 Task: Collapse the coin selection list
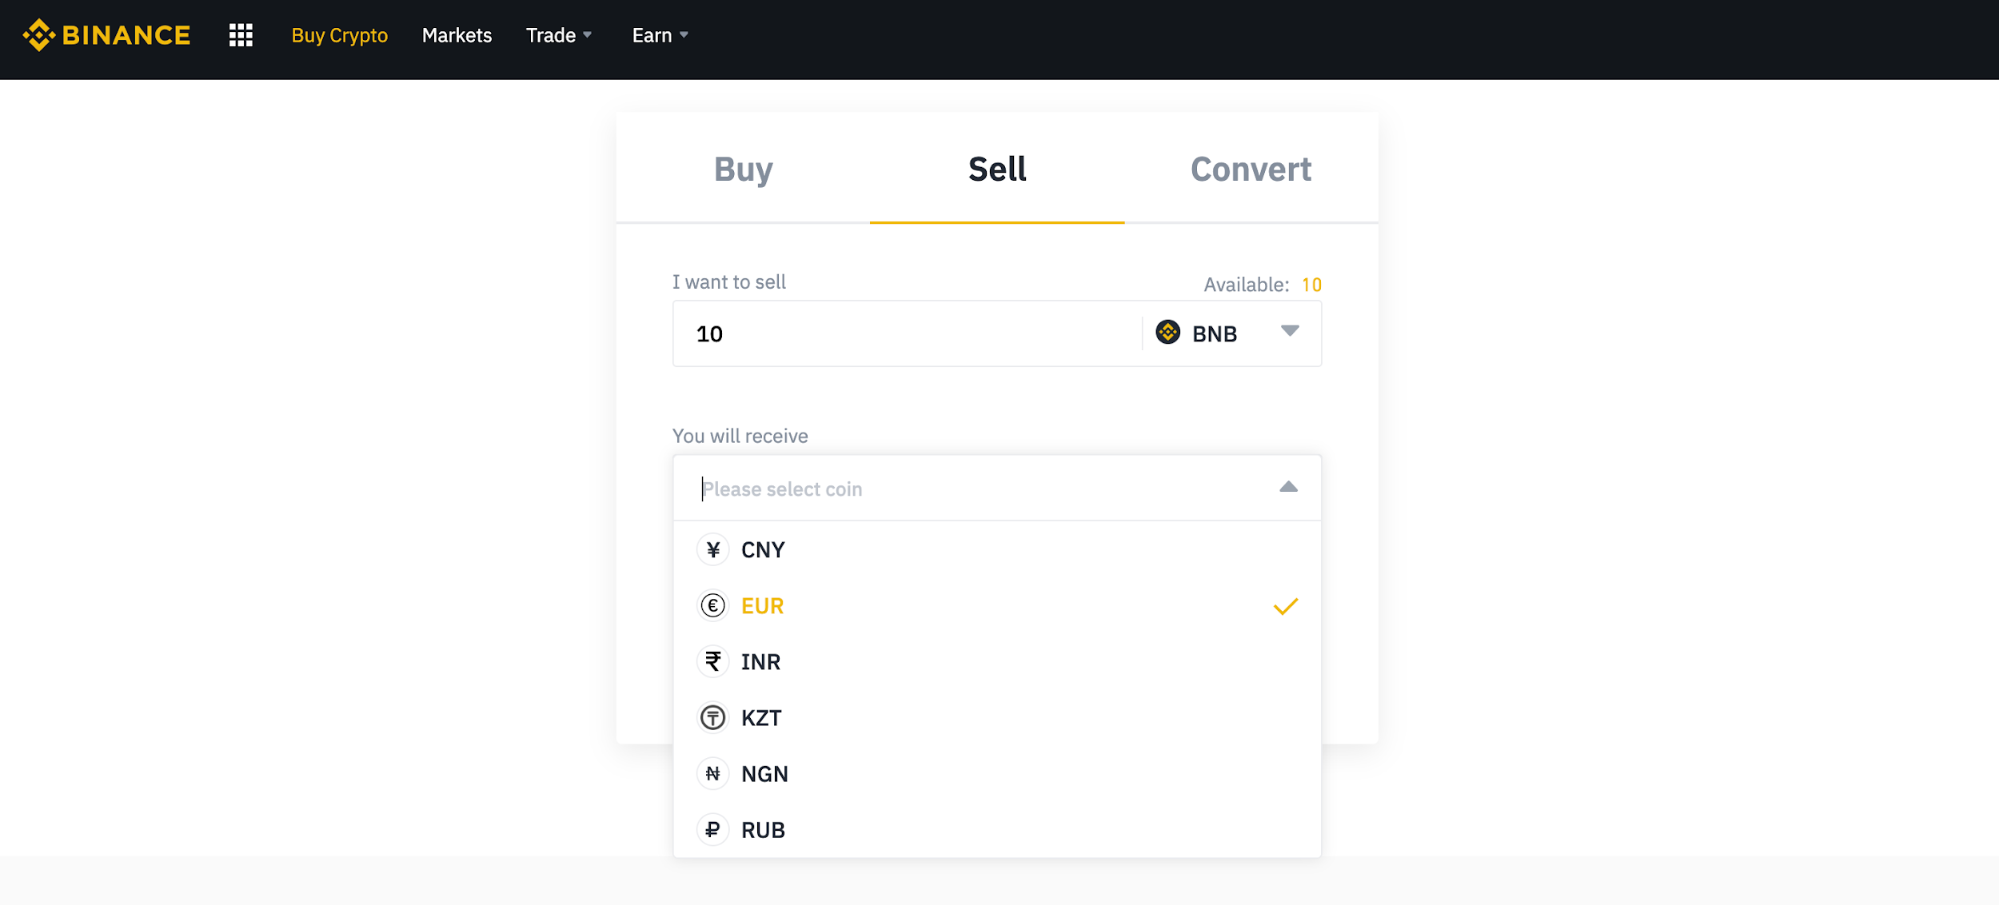click(1287, 488)
